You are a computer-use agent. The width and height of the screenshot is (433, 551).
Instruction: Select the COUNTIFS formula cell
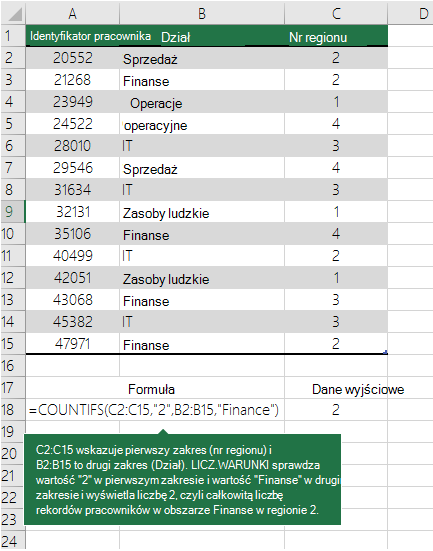pyautogui.click(x=155, y=410)
